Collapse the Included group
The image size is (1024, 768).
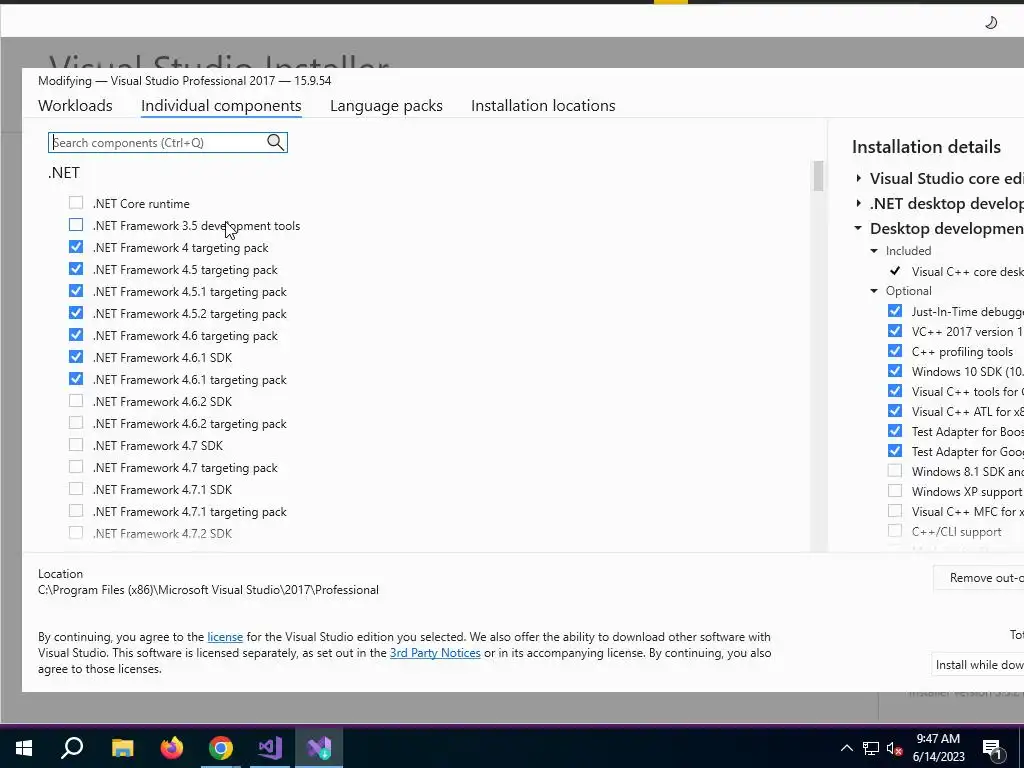tap(874, 251)
